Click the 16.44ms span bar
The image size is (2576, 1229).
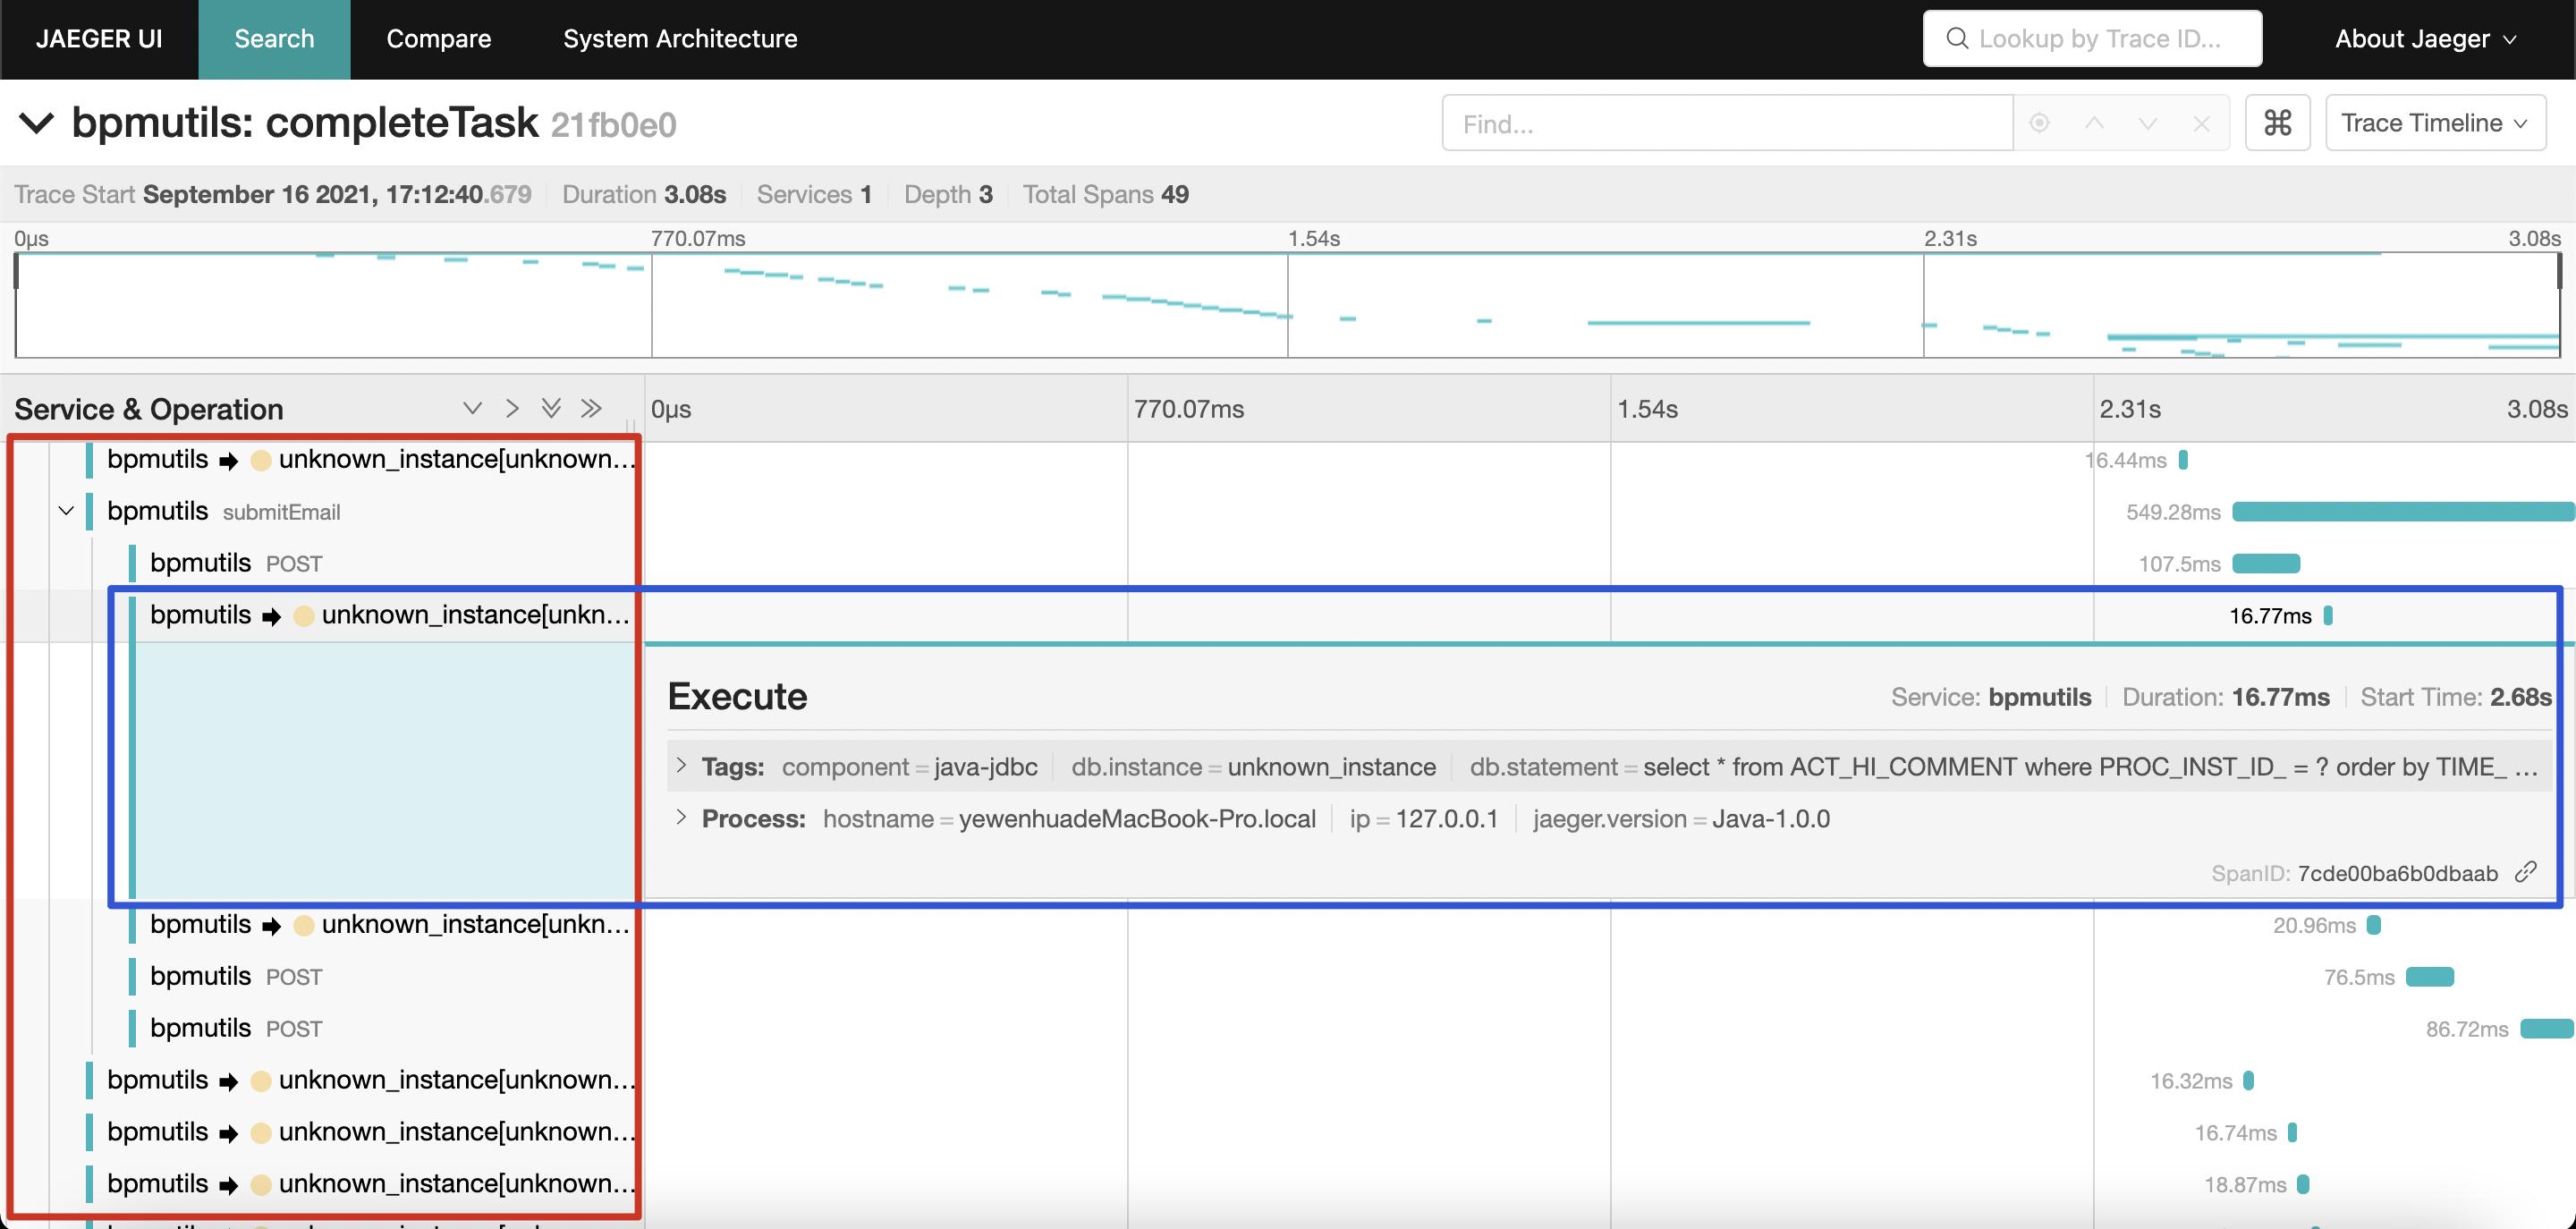2183,460
